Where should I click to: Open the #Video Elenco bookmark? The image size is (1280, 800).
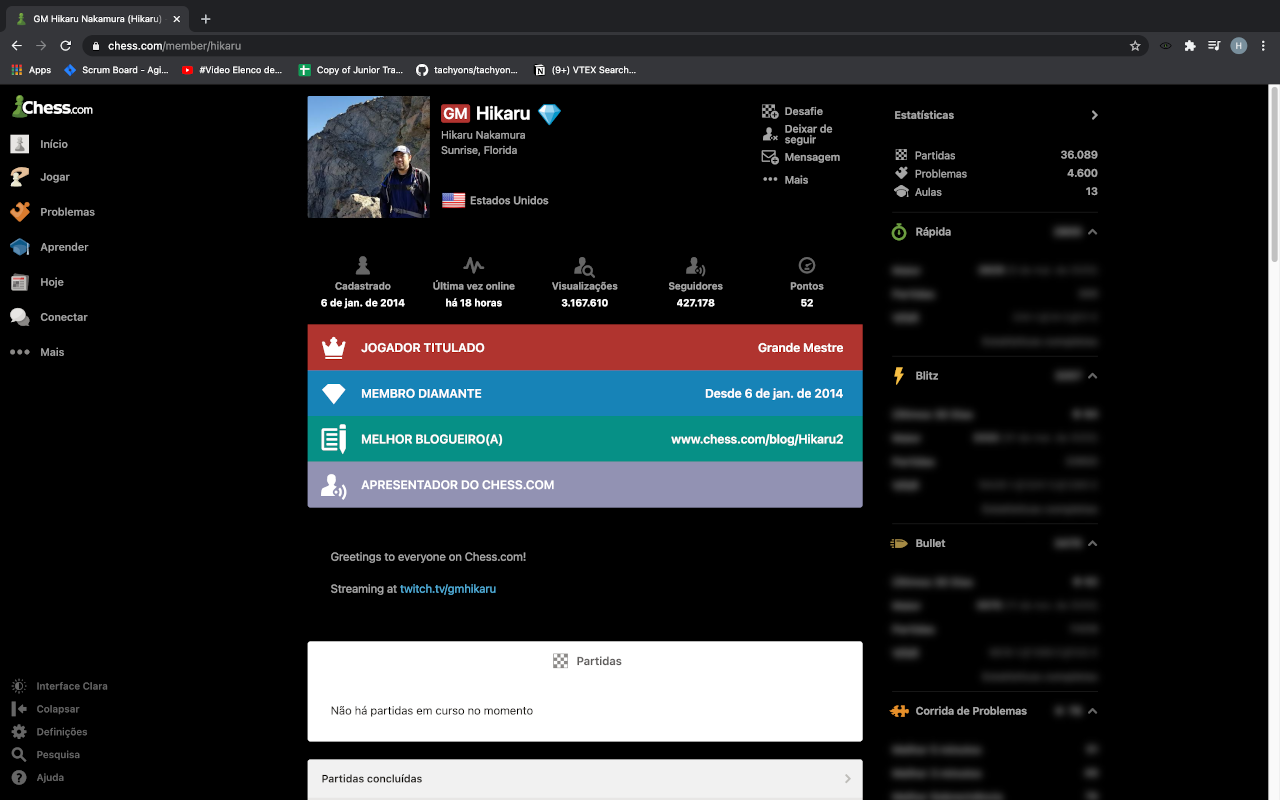233,70
